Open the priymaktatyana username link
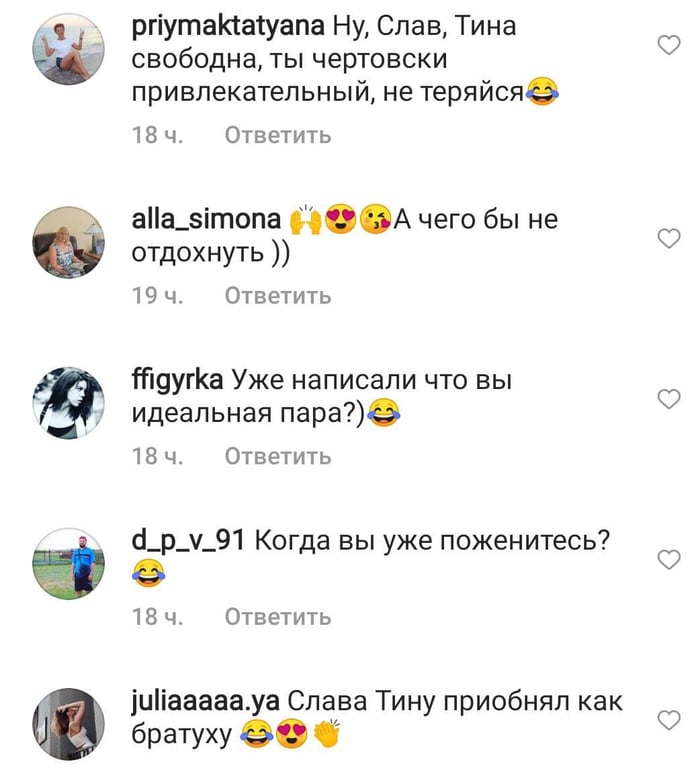 (228, 27)
